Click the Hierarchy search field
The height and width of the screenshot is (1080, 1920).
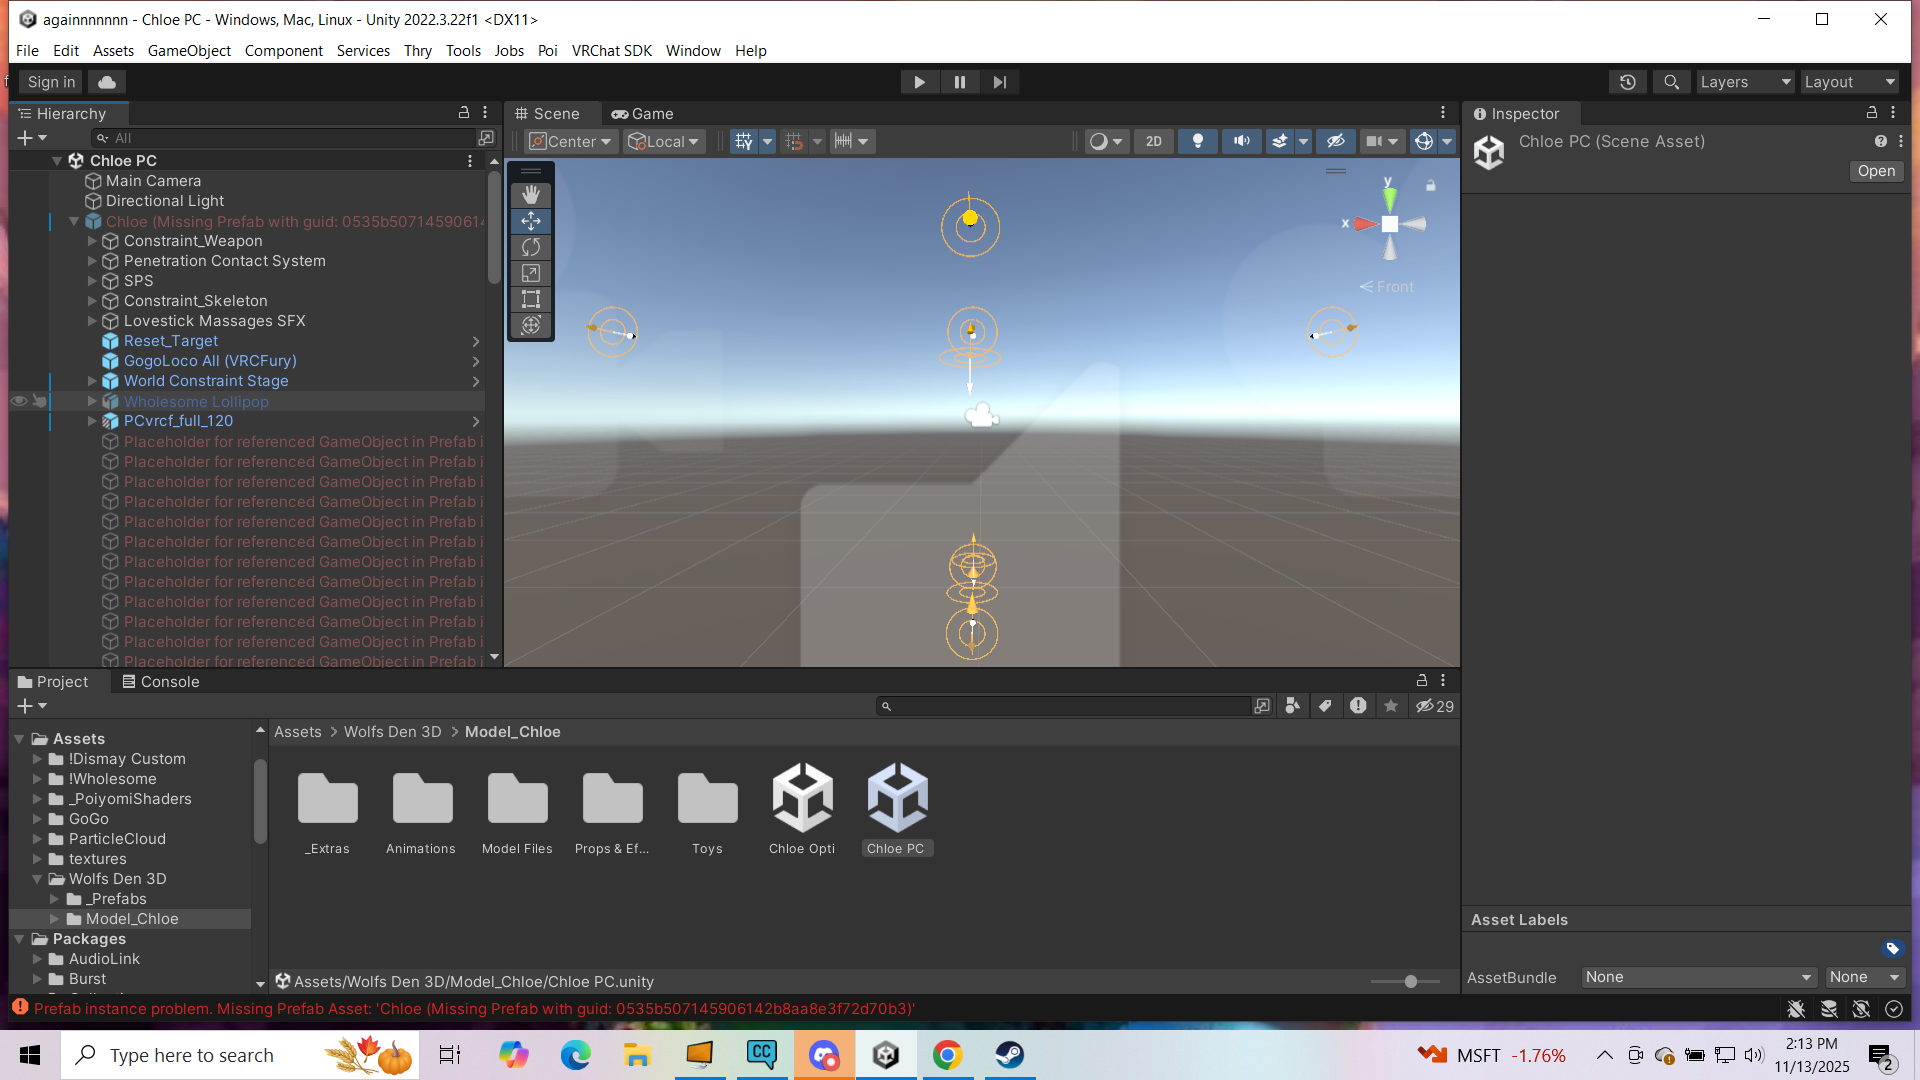coord(285,138)
